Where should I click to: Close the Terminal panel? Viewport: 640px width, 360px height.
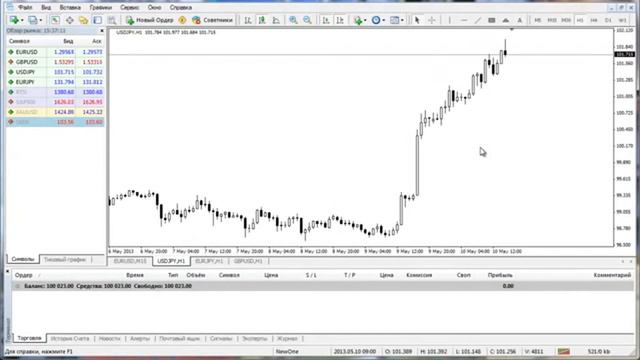[x=7, y=271]
